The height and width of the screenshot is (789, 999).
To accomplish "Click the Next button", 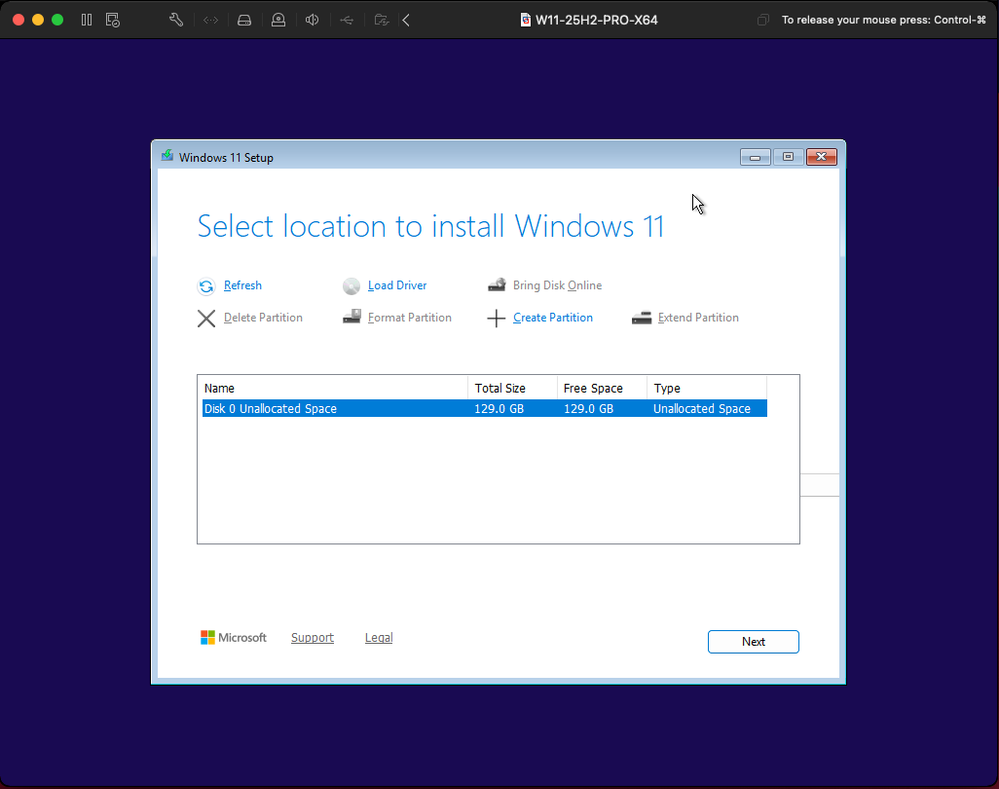I will (753, 642).
